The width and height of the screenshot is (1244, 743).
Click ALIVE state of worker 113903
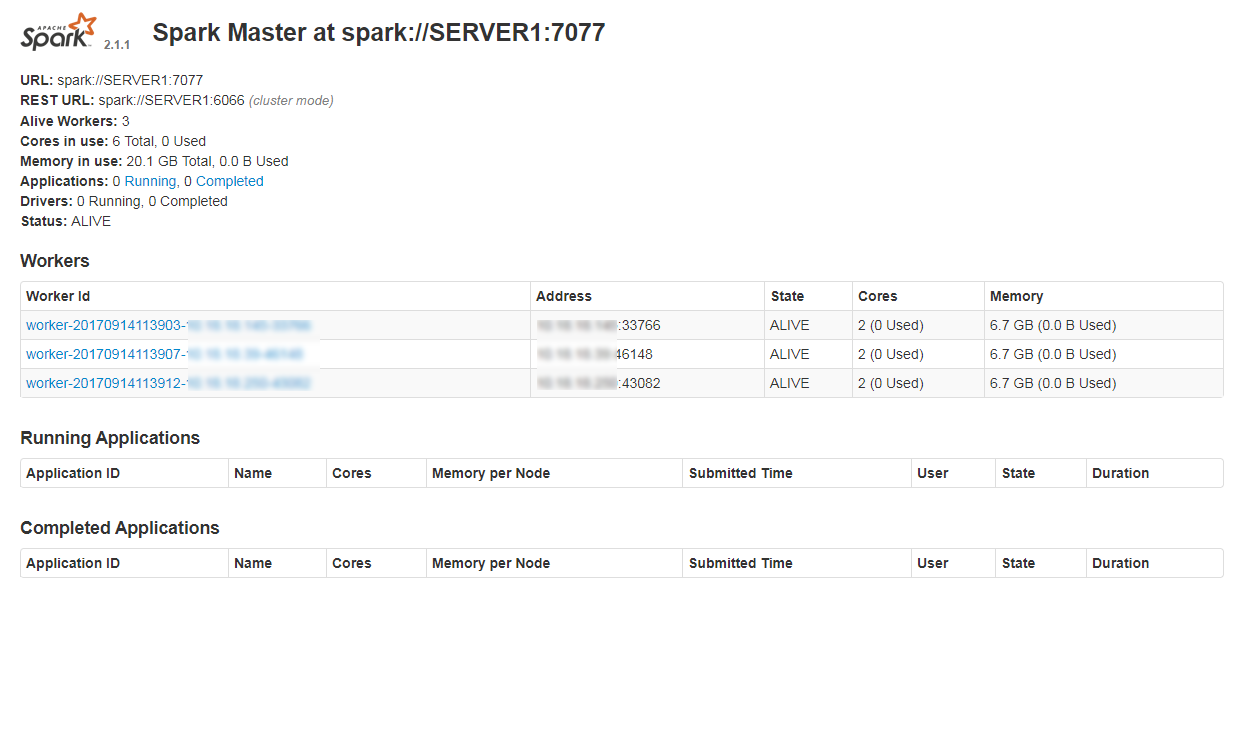click(790, 325)
